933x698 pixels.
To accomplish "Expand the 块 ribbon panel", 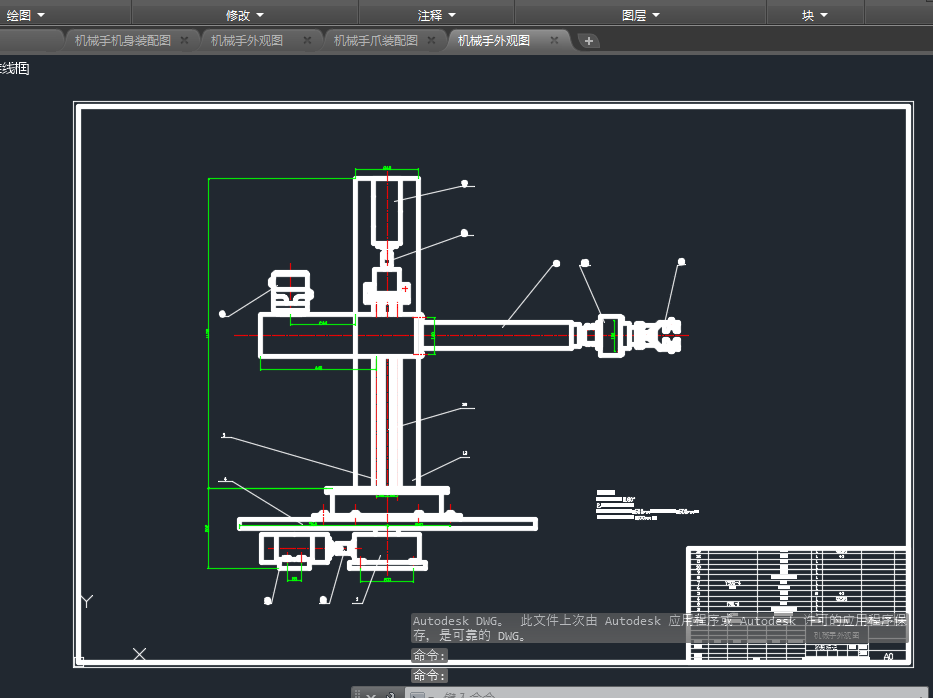I will 815,15.
